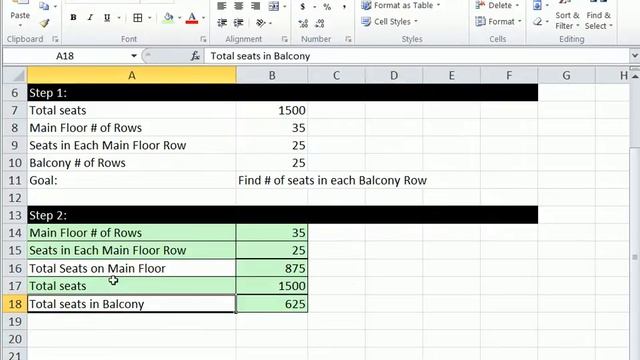The image size is (640, 360).
Task: Align text left
Action: pyautogui.click(x=222, y=6)
